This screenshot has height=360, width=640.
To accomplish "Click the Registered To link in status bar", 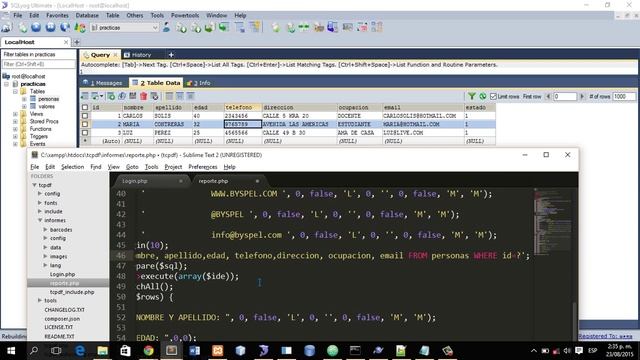I will pyautogui.click(x=605, y=336).
